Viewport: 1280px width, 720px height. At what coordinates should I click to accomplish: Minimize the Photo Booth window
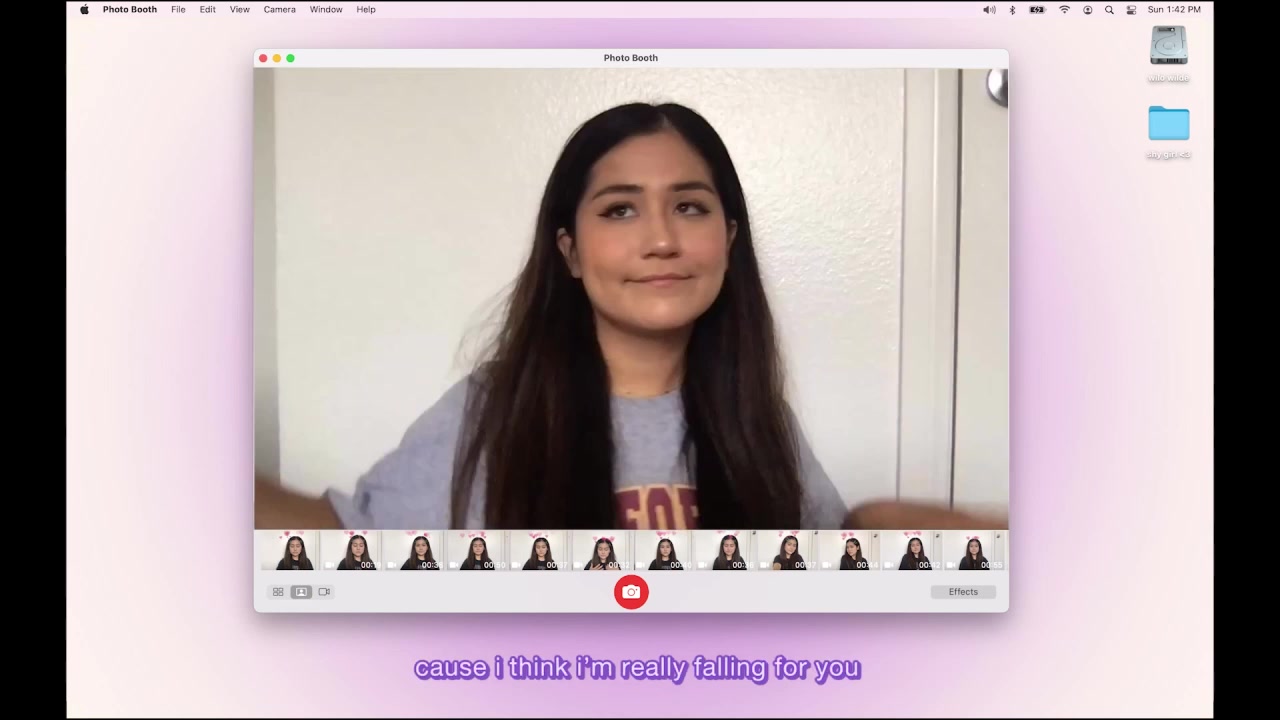277,58
